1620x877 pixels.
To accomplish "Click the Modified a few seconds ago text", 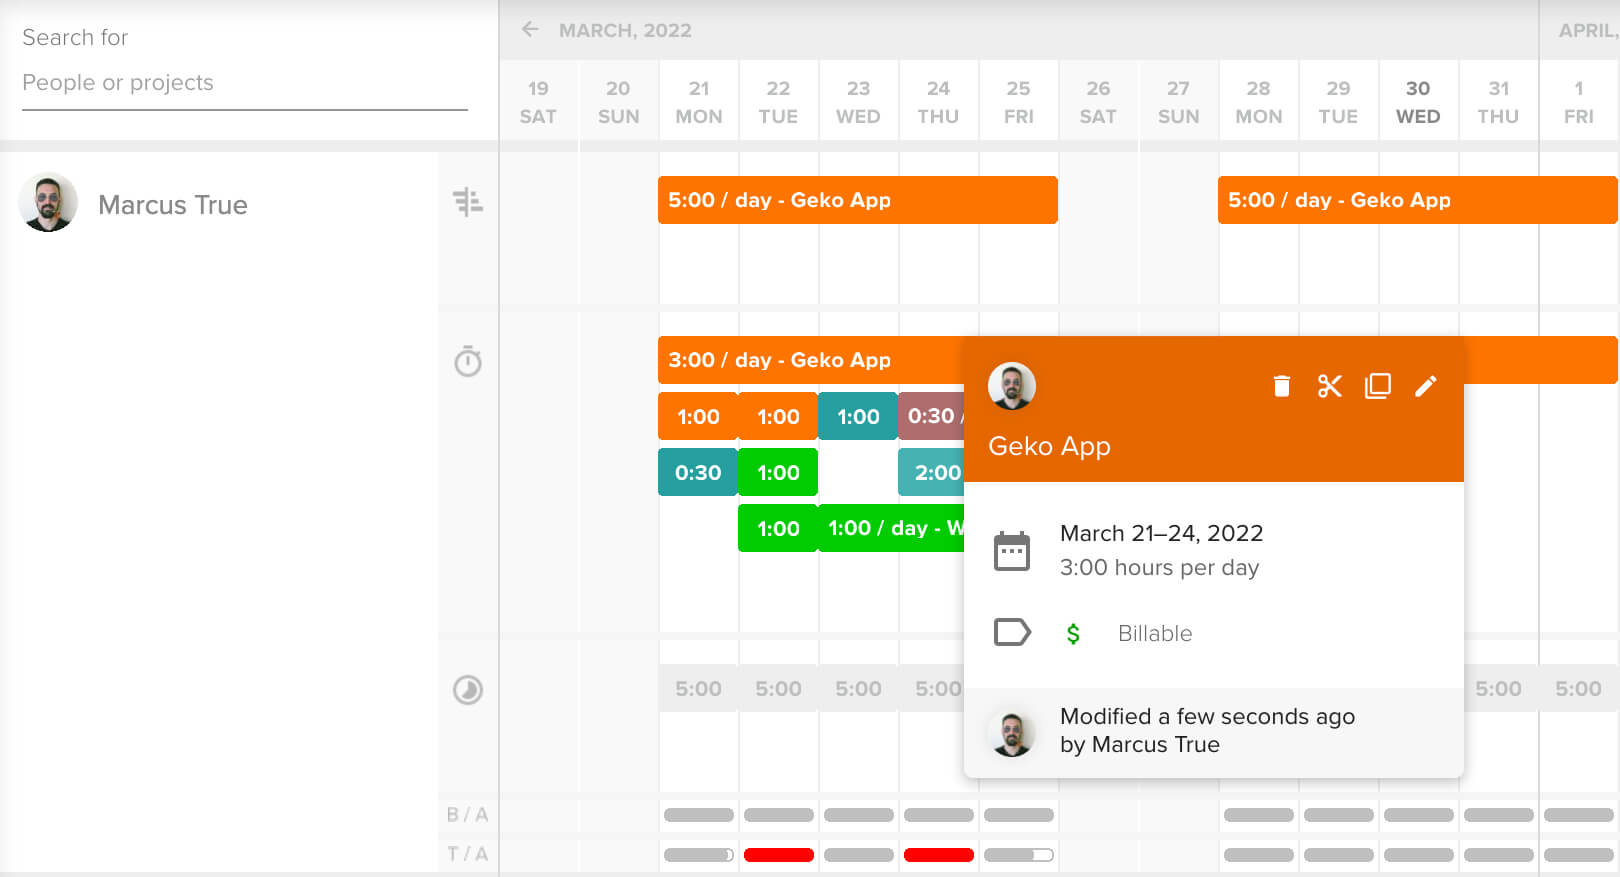I will coord(1207,716).
